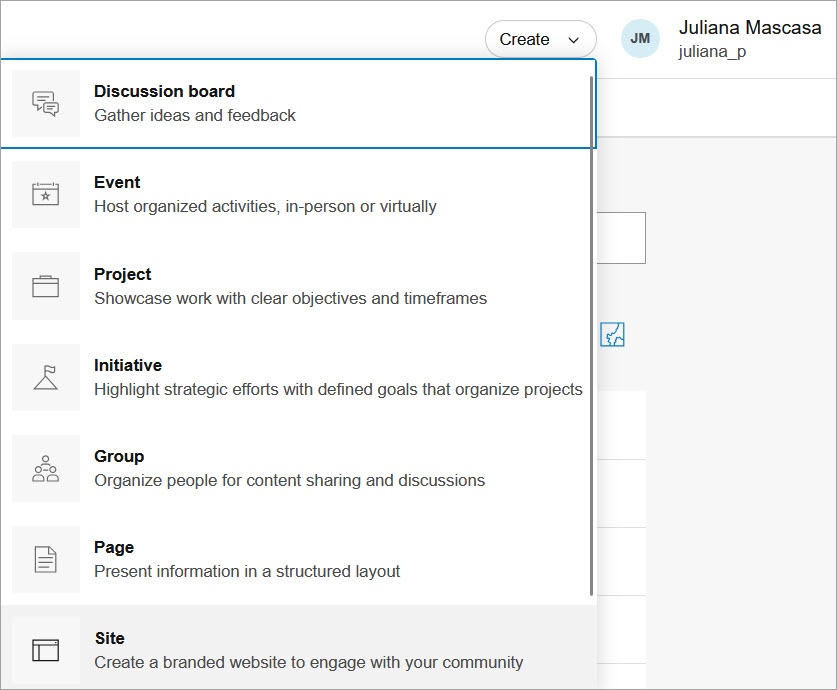Image resolution: width=837 pixels, height=690 pixels.
Task: Click the JM avatar circle
Action: 640,39
